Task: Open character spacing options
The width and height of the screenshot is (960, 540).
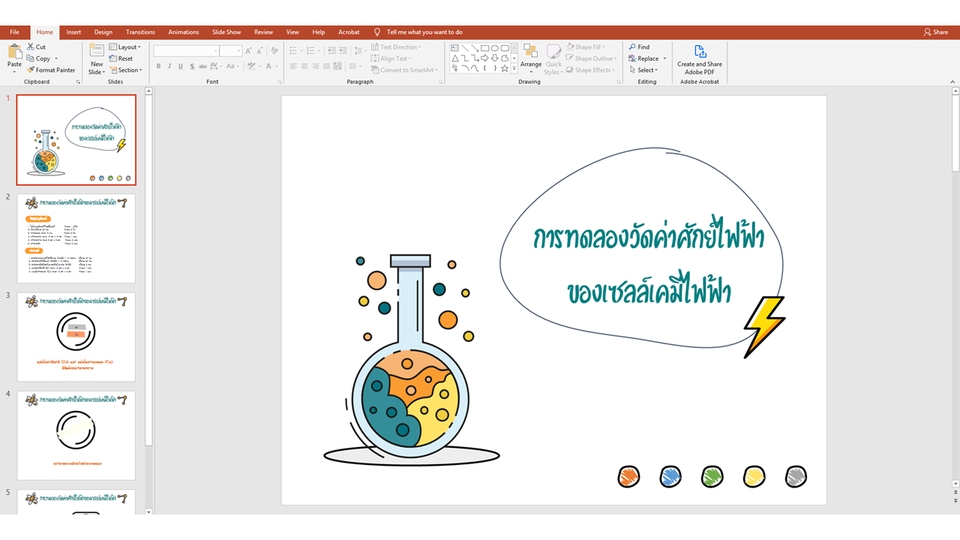Action: 215,66
